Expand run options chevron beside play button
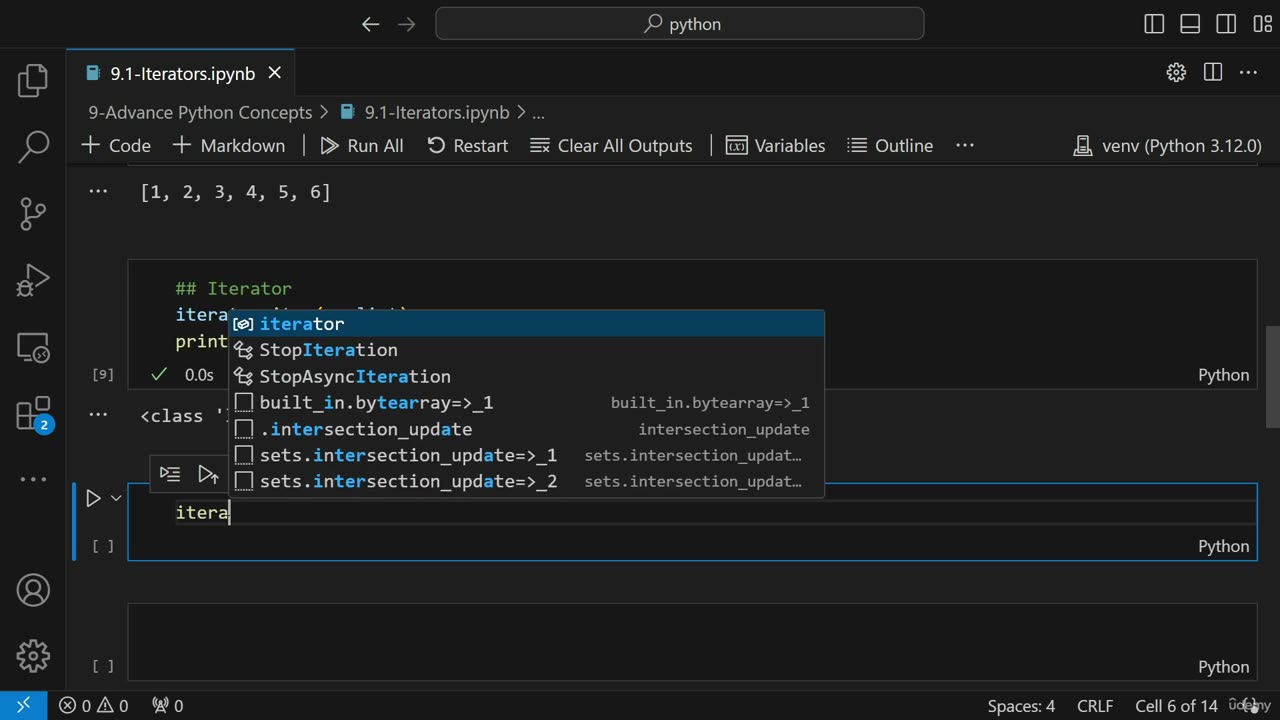This screenshot has height=720, width=1280. point(116,498)
